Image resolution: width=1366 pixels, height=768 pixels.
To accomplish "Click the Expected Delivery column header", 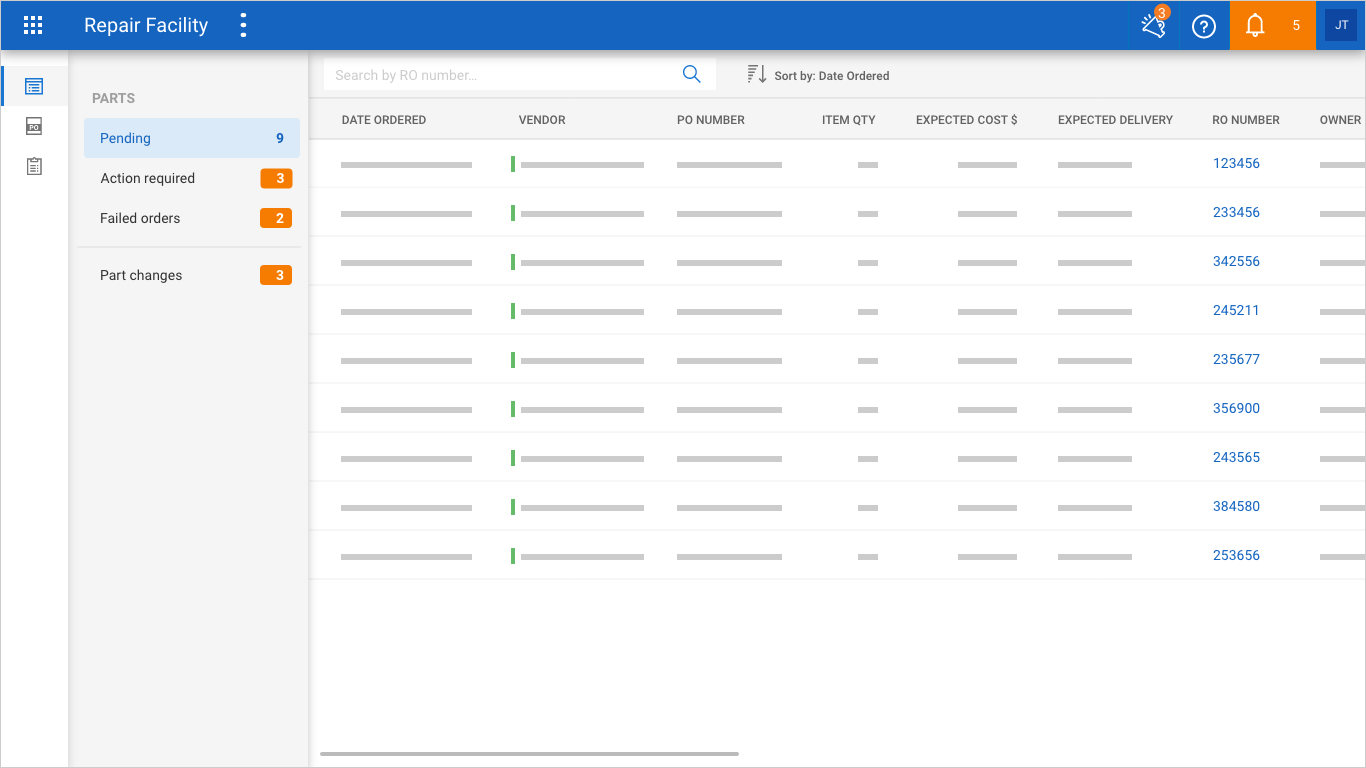I will click(1115, 120).
